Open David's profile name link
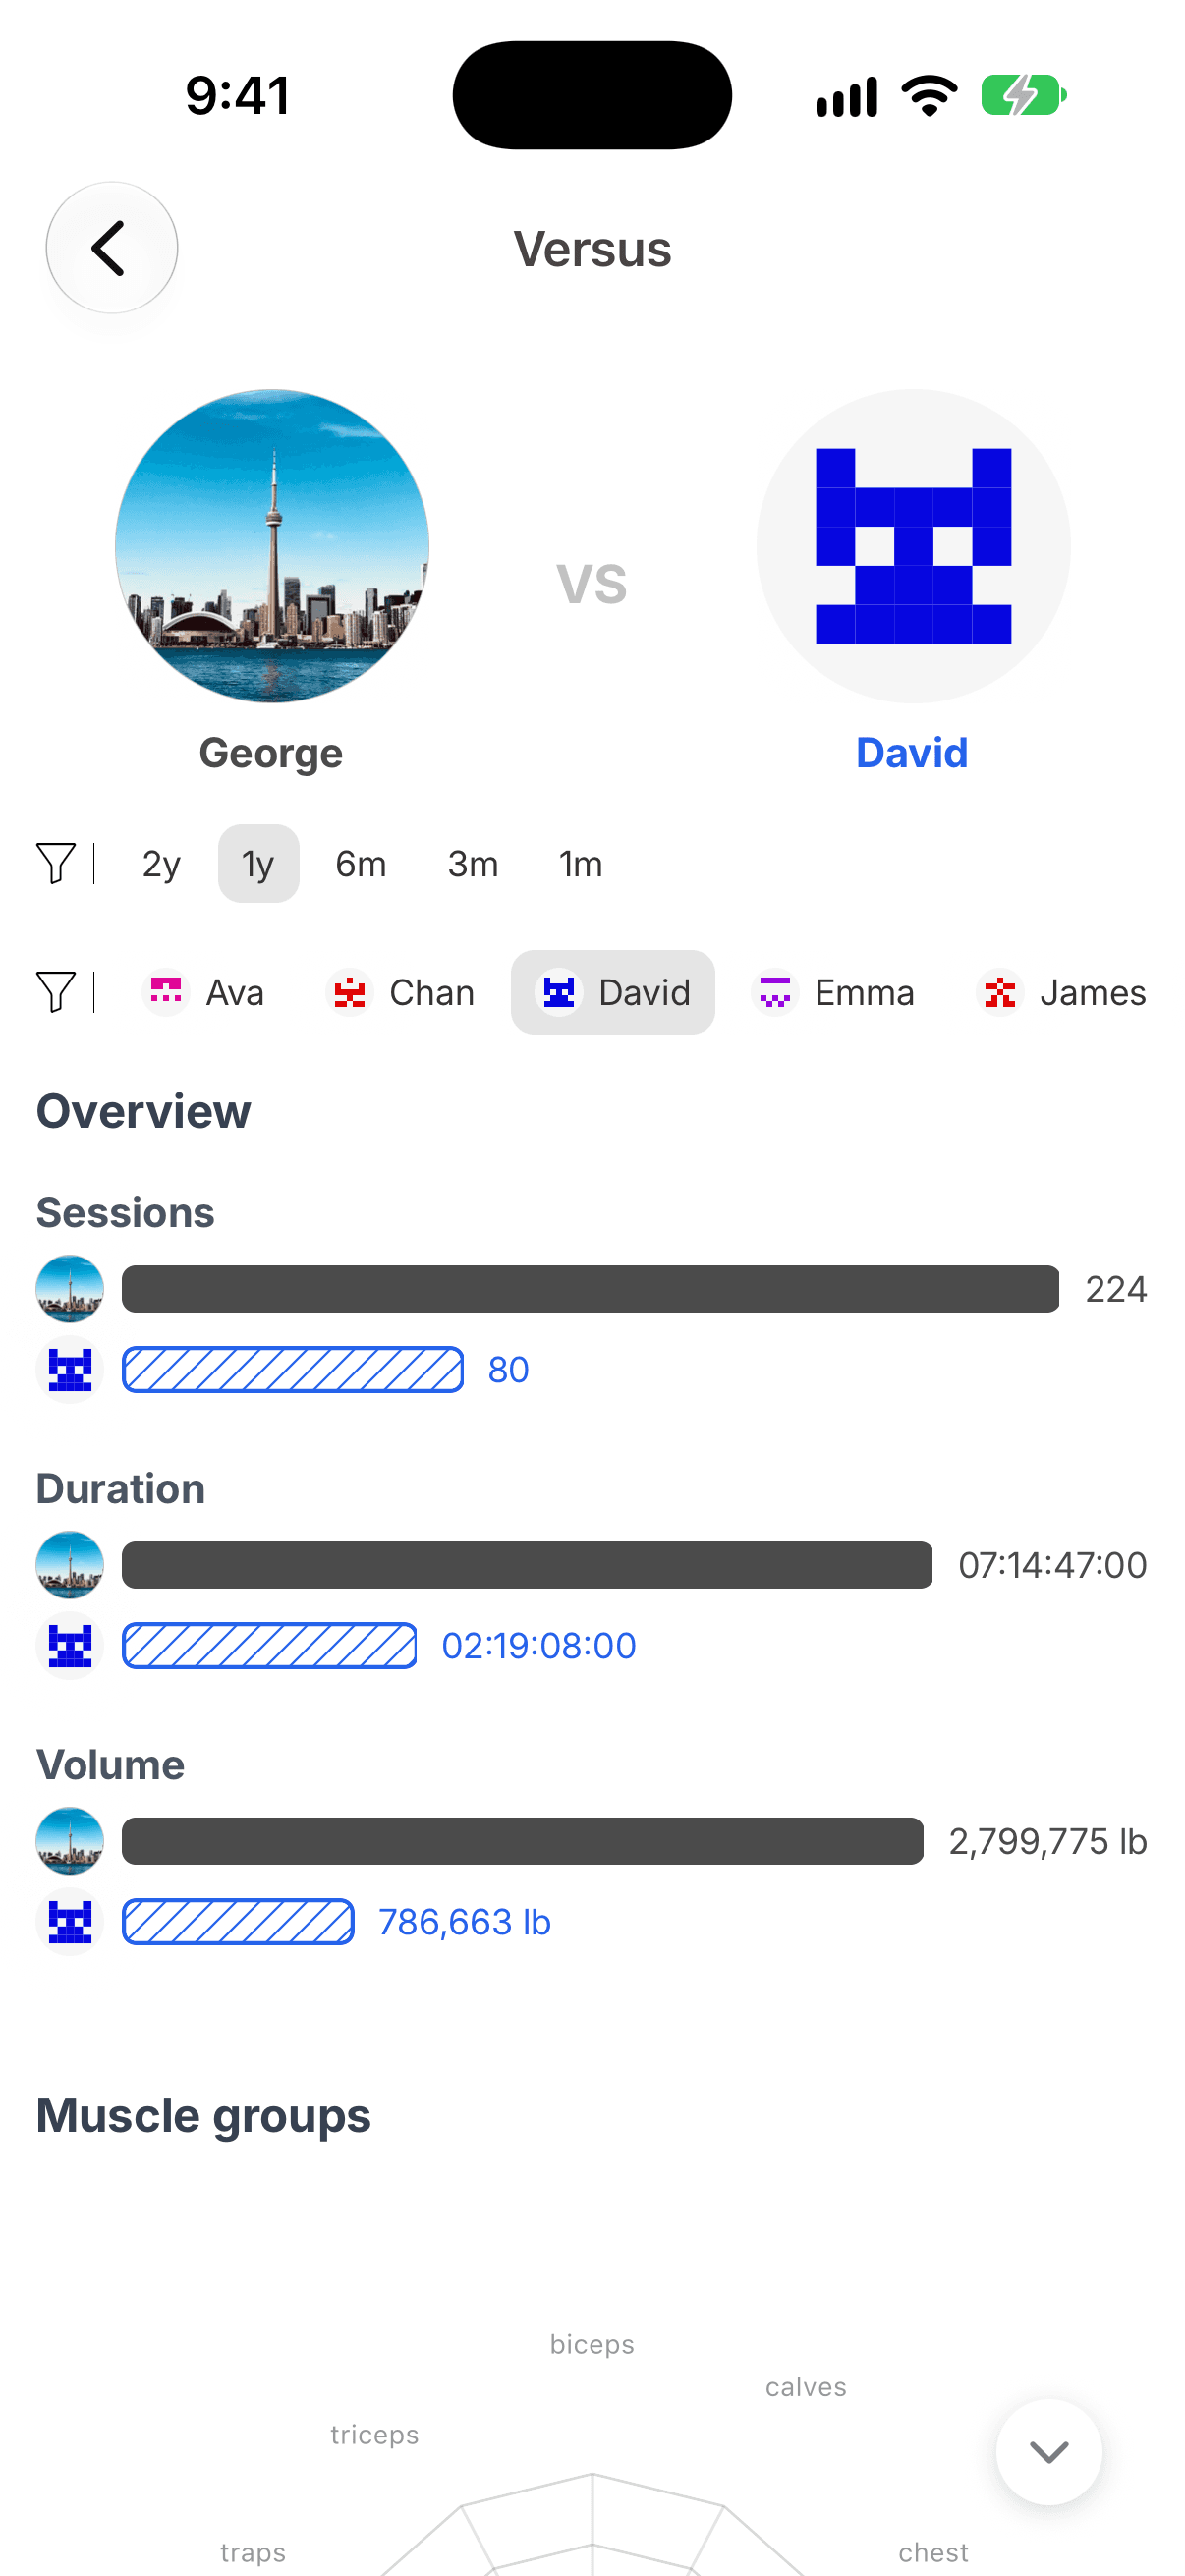The width and height of the screenshot is (1185, 2576). click(x=912, y=752)
